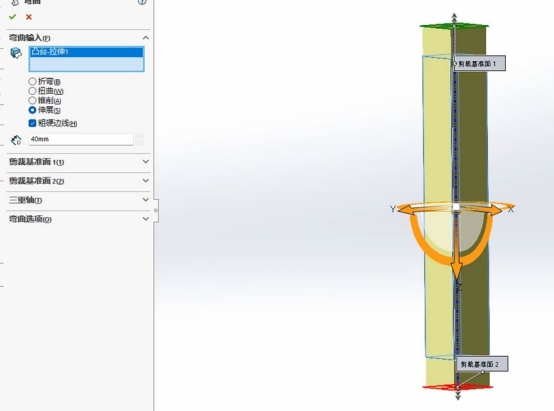
Task: Expand the 三重轴 triad section
Action: click(x=78, y=200)
